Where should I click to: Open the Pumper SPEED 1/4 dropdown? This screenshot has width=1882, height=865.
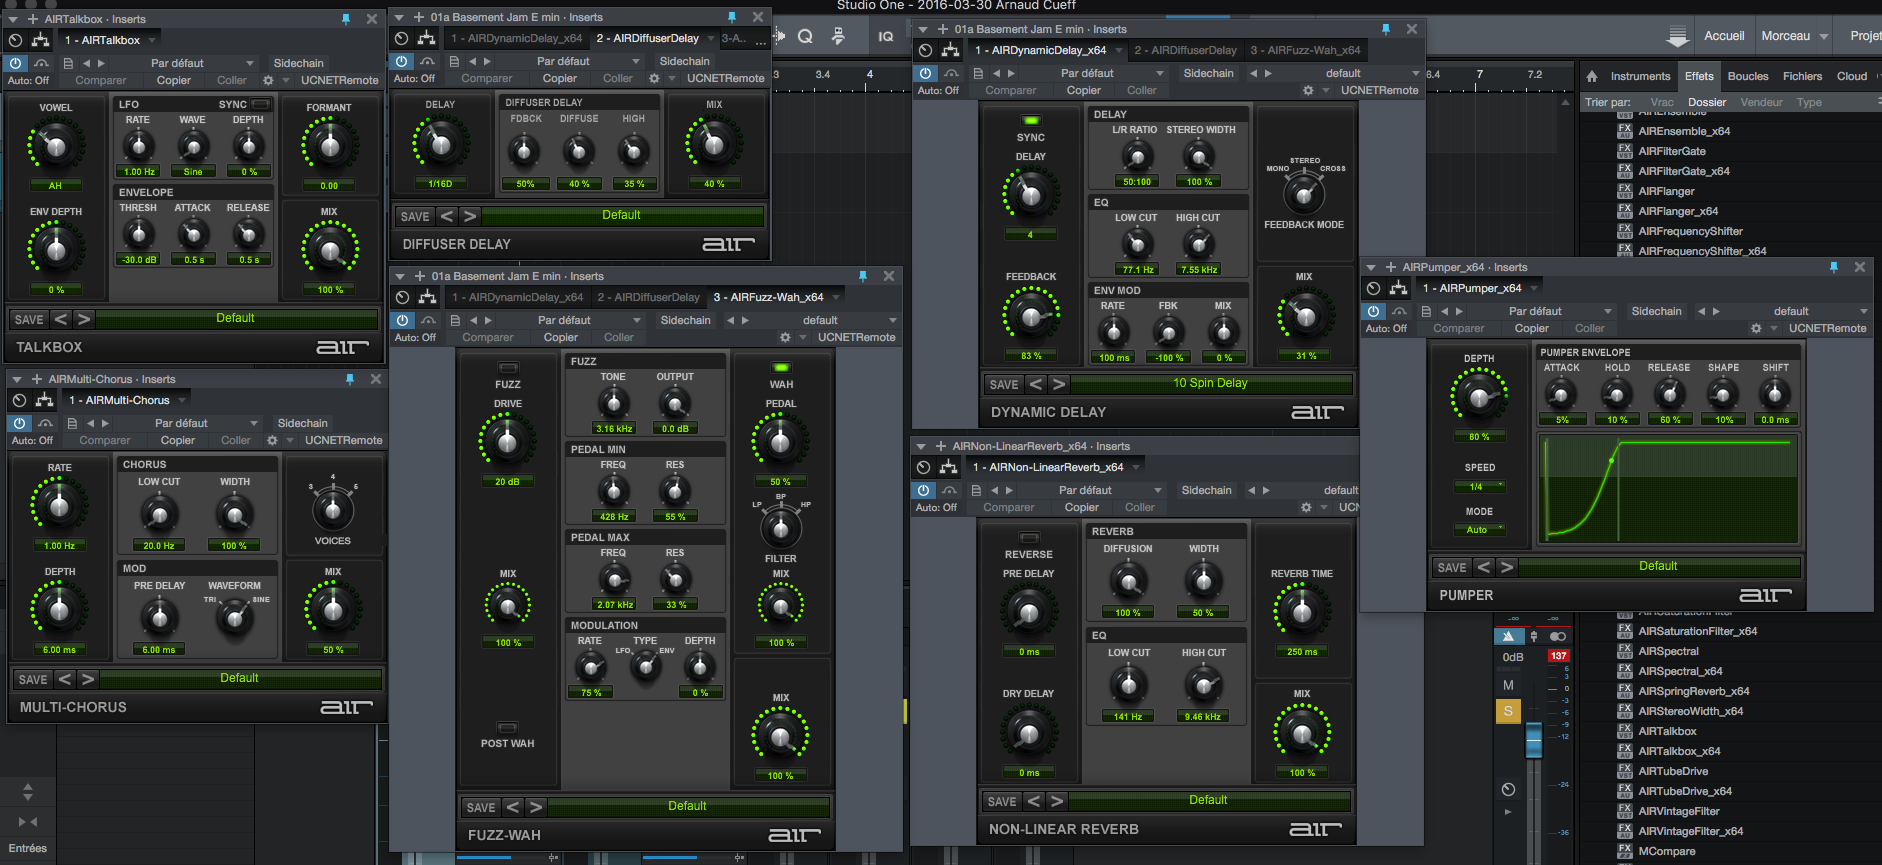pos(1480,487)
